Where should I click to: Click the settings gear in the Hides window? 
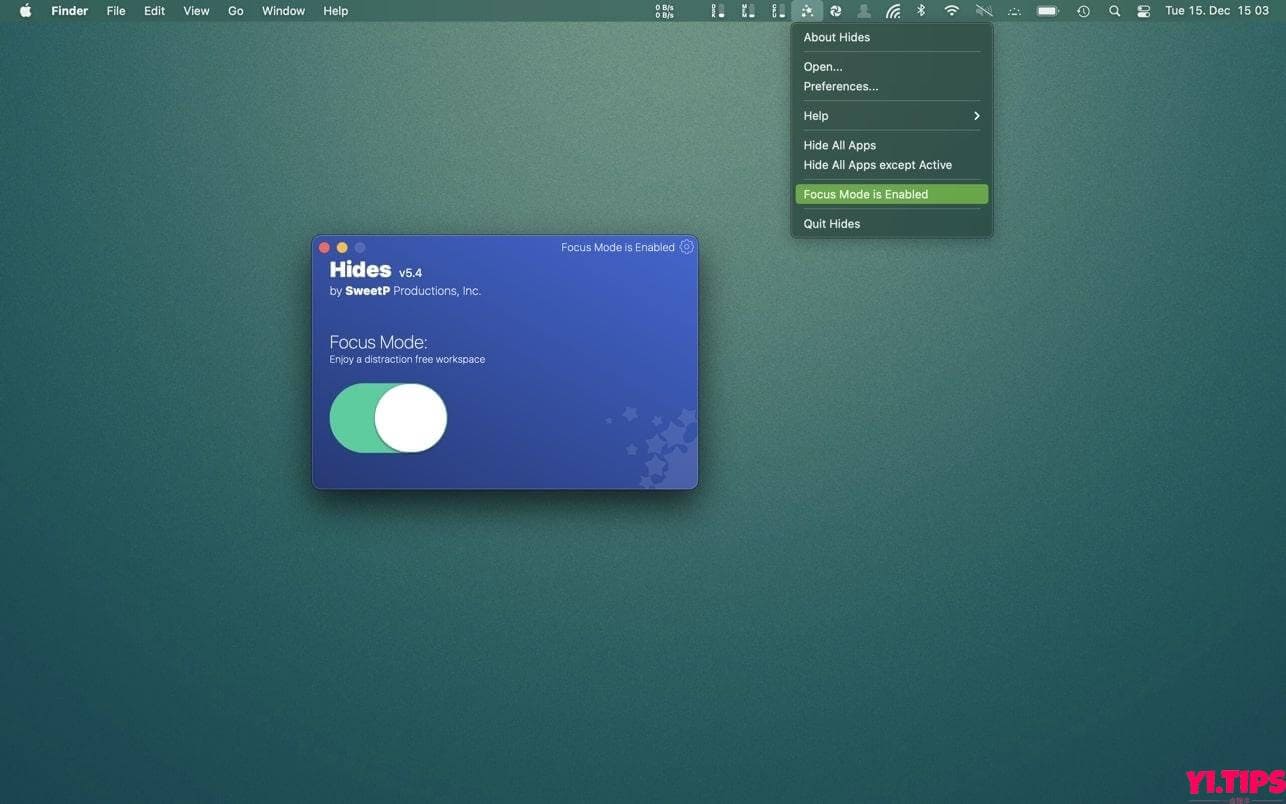point(687,247)
